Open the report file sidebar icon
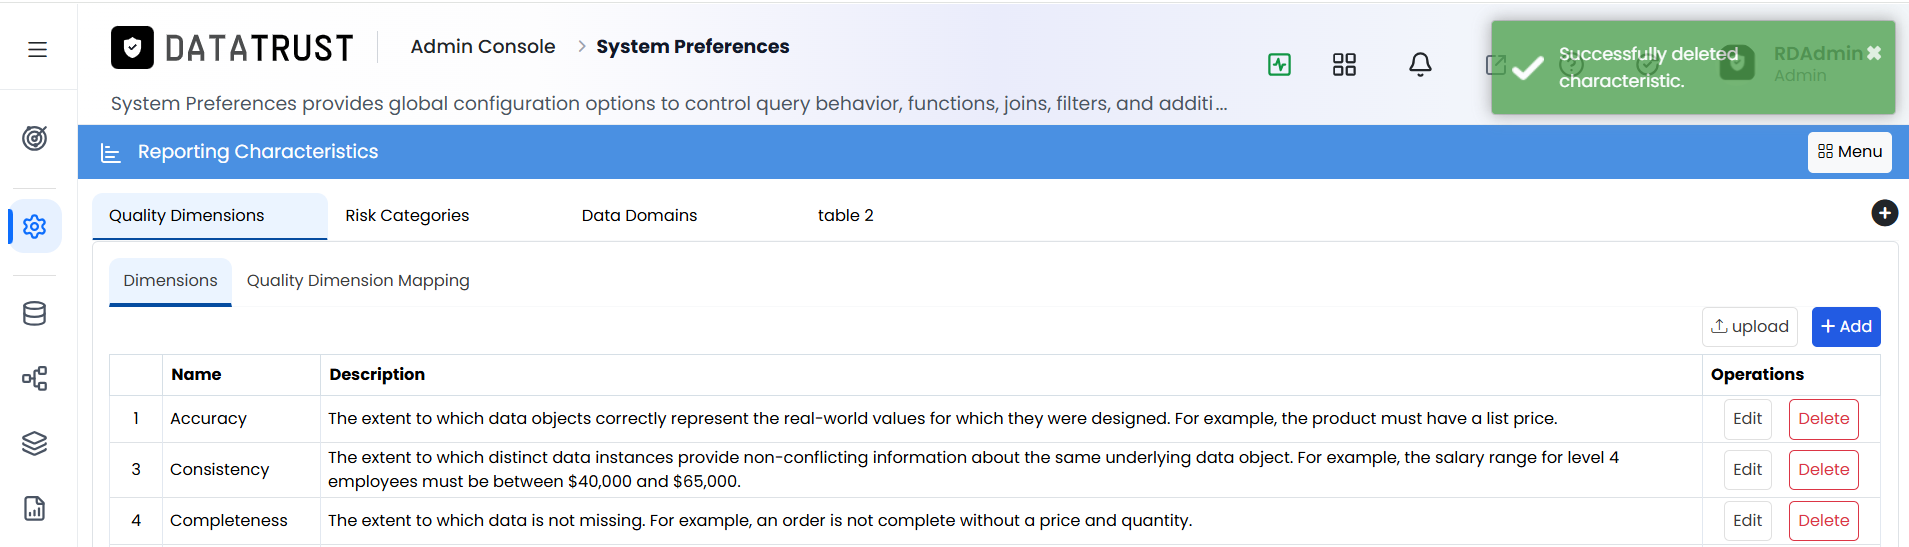The height and width of the screenshot is (547, 1909). point(35,508)
